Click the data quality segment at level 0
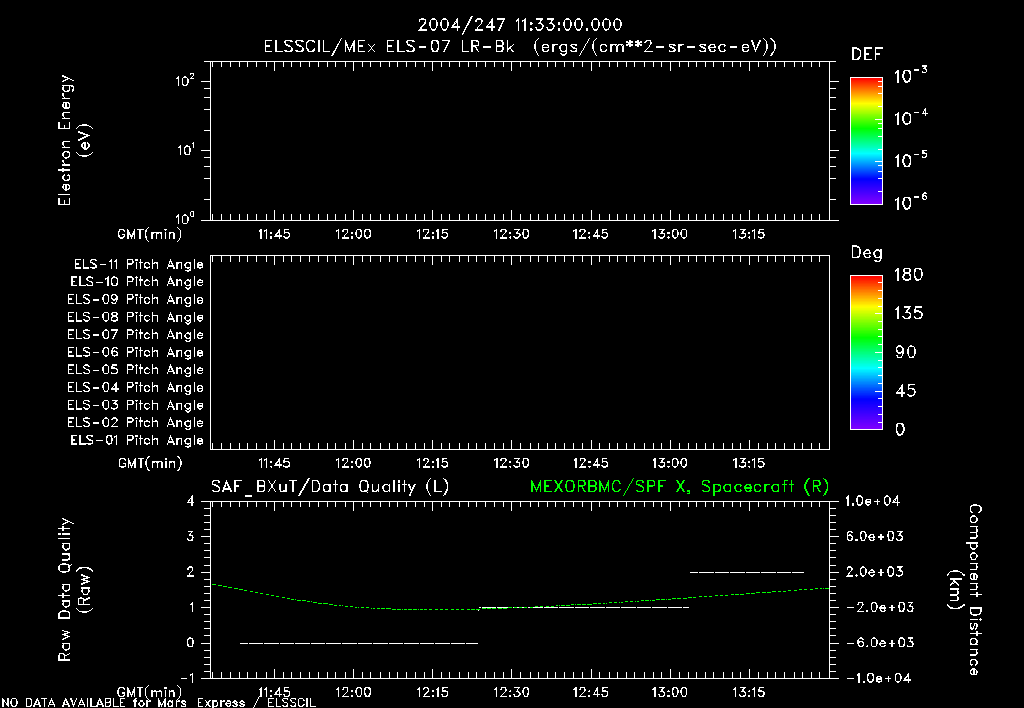Image resolution: width=1024 pixels, height=708 pixels. 359,643
